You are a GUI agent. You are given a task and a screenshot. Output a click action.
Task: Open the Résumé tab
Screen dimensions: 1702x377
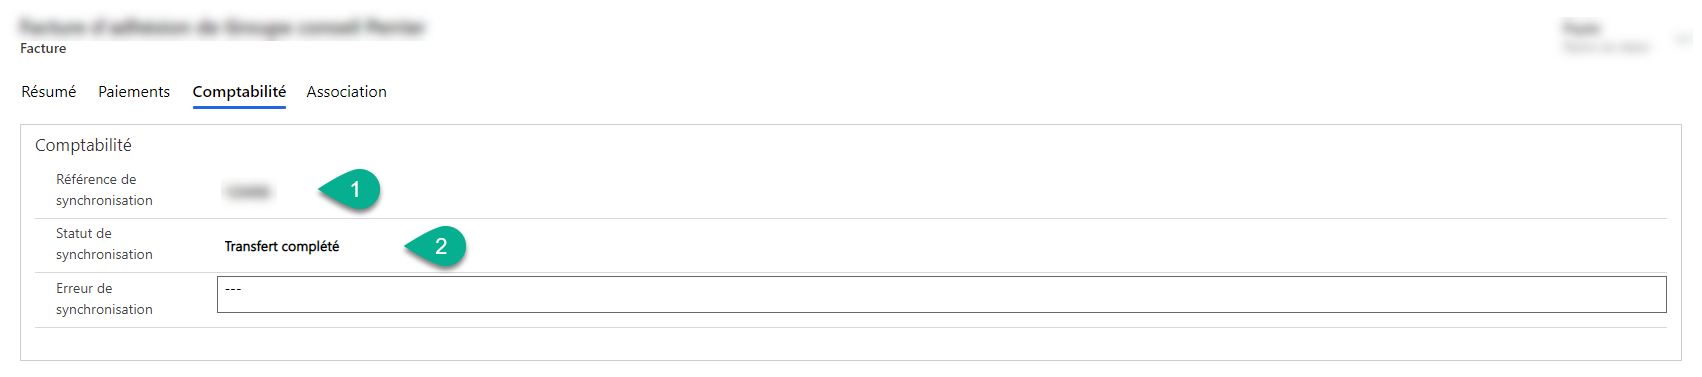pos(49,91)
